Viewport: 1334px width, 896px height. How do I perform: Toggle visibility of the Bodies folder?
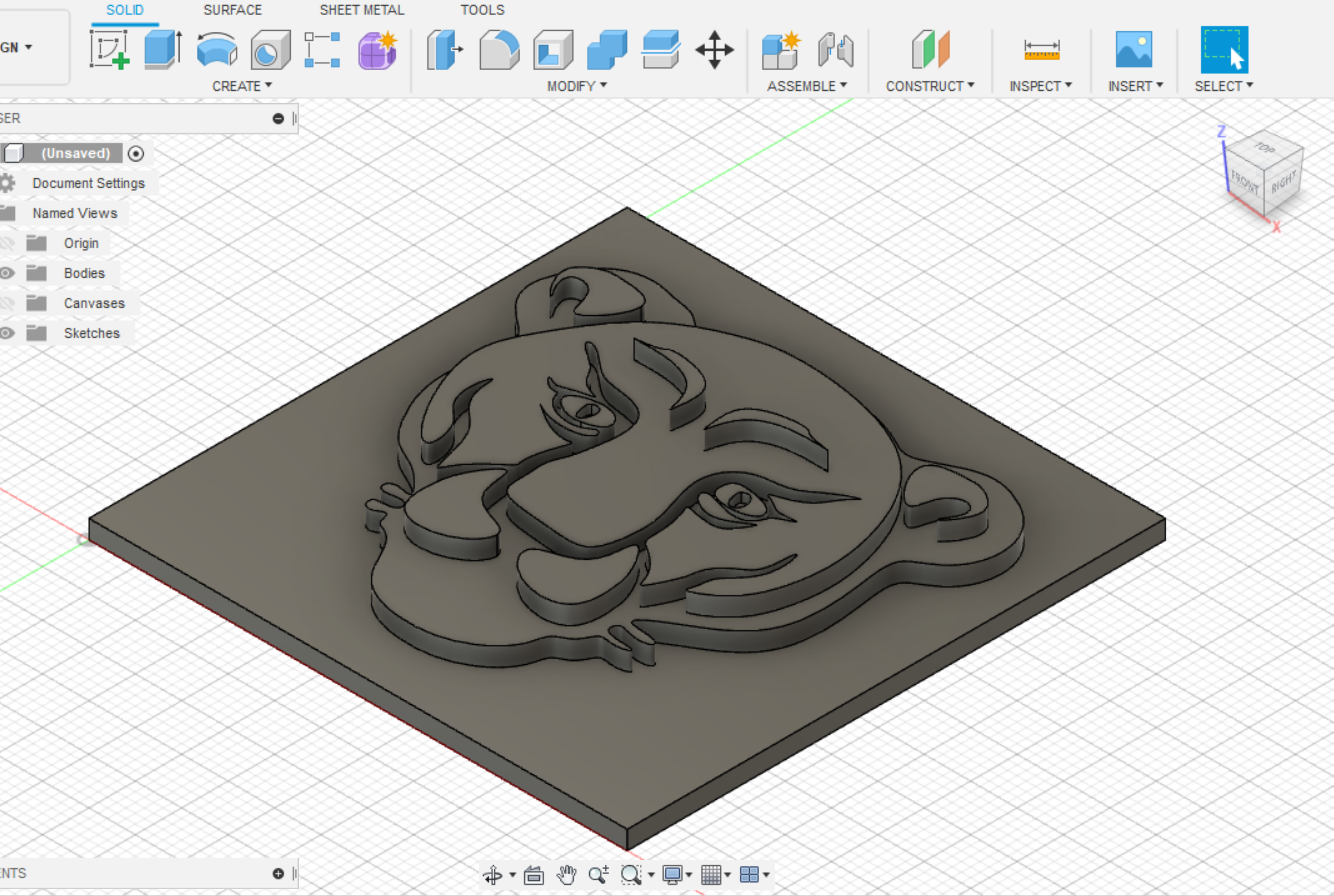[x=7, y=273]
